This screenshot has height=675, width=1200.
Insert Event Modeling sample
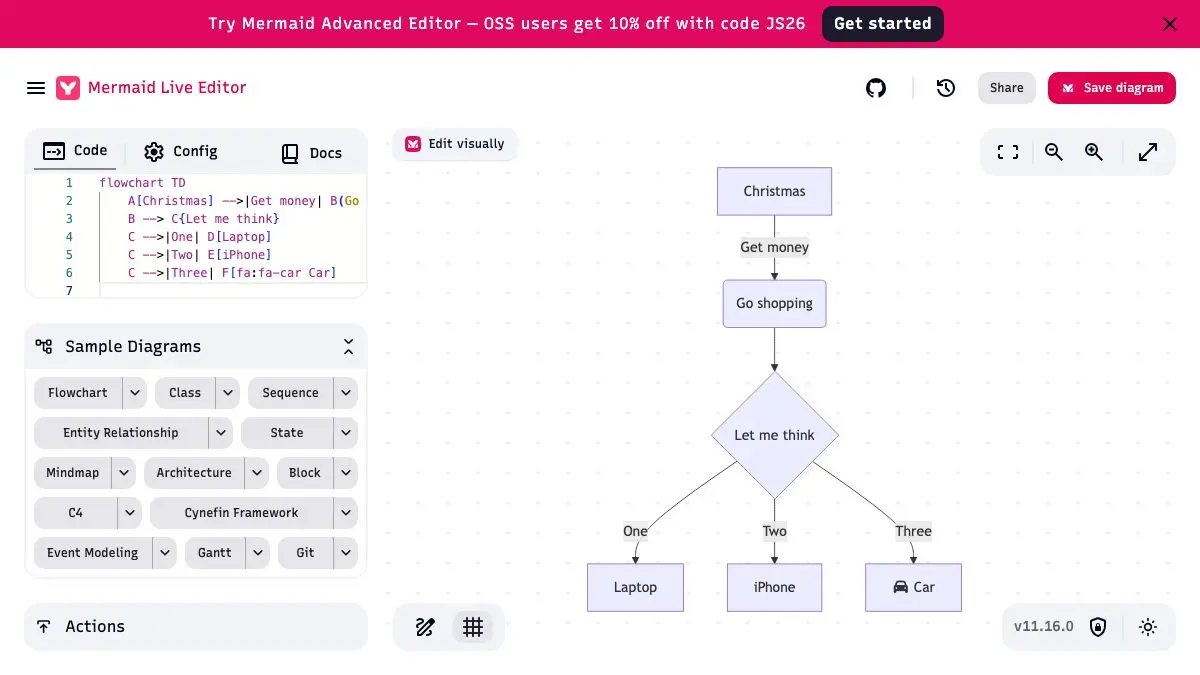click(x=93, y=553)
